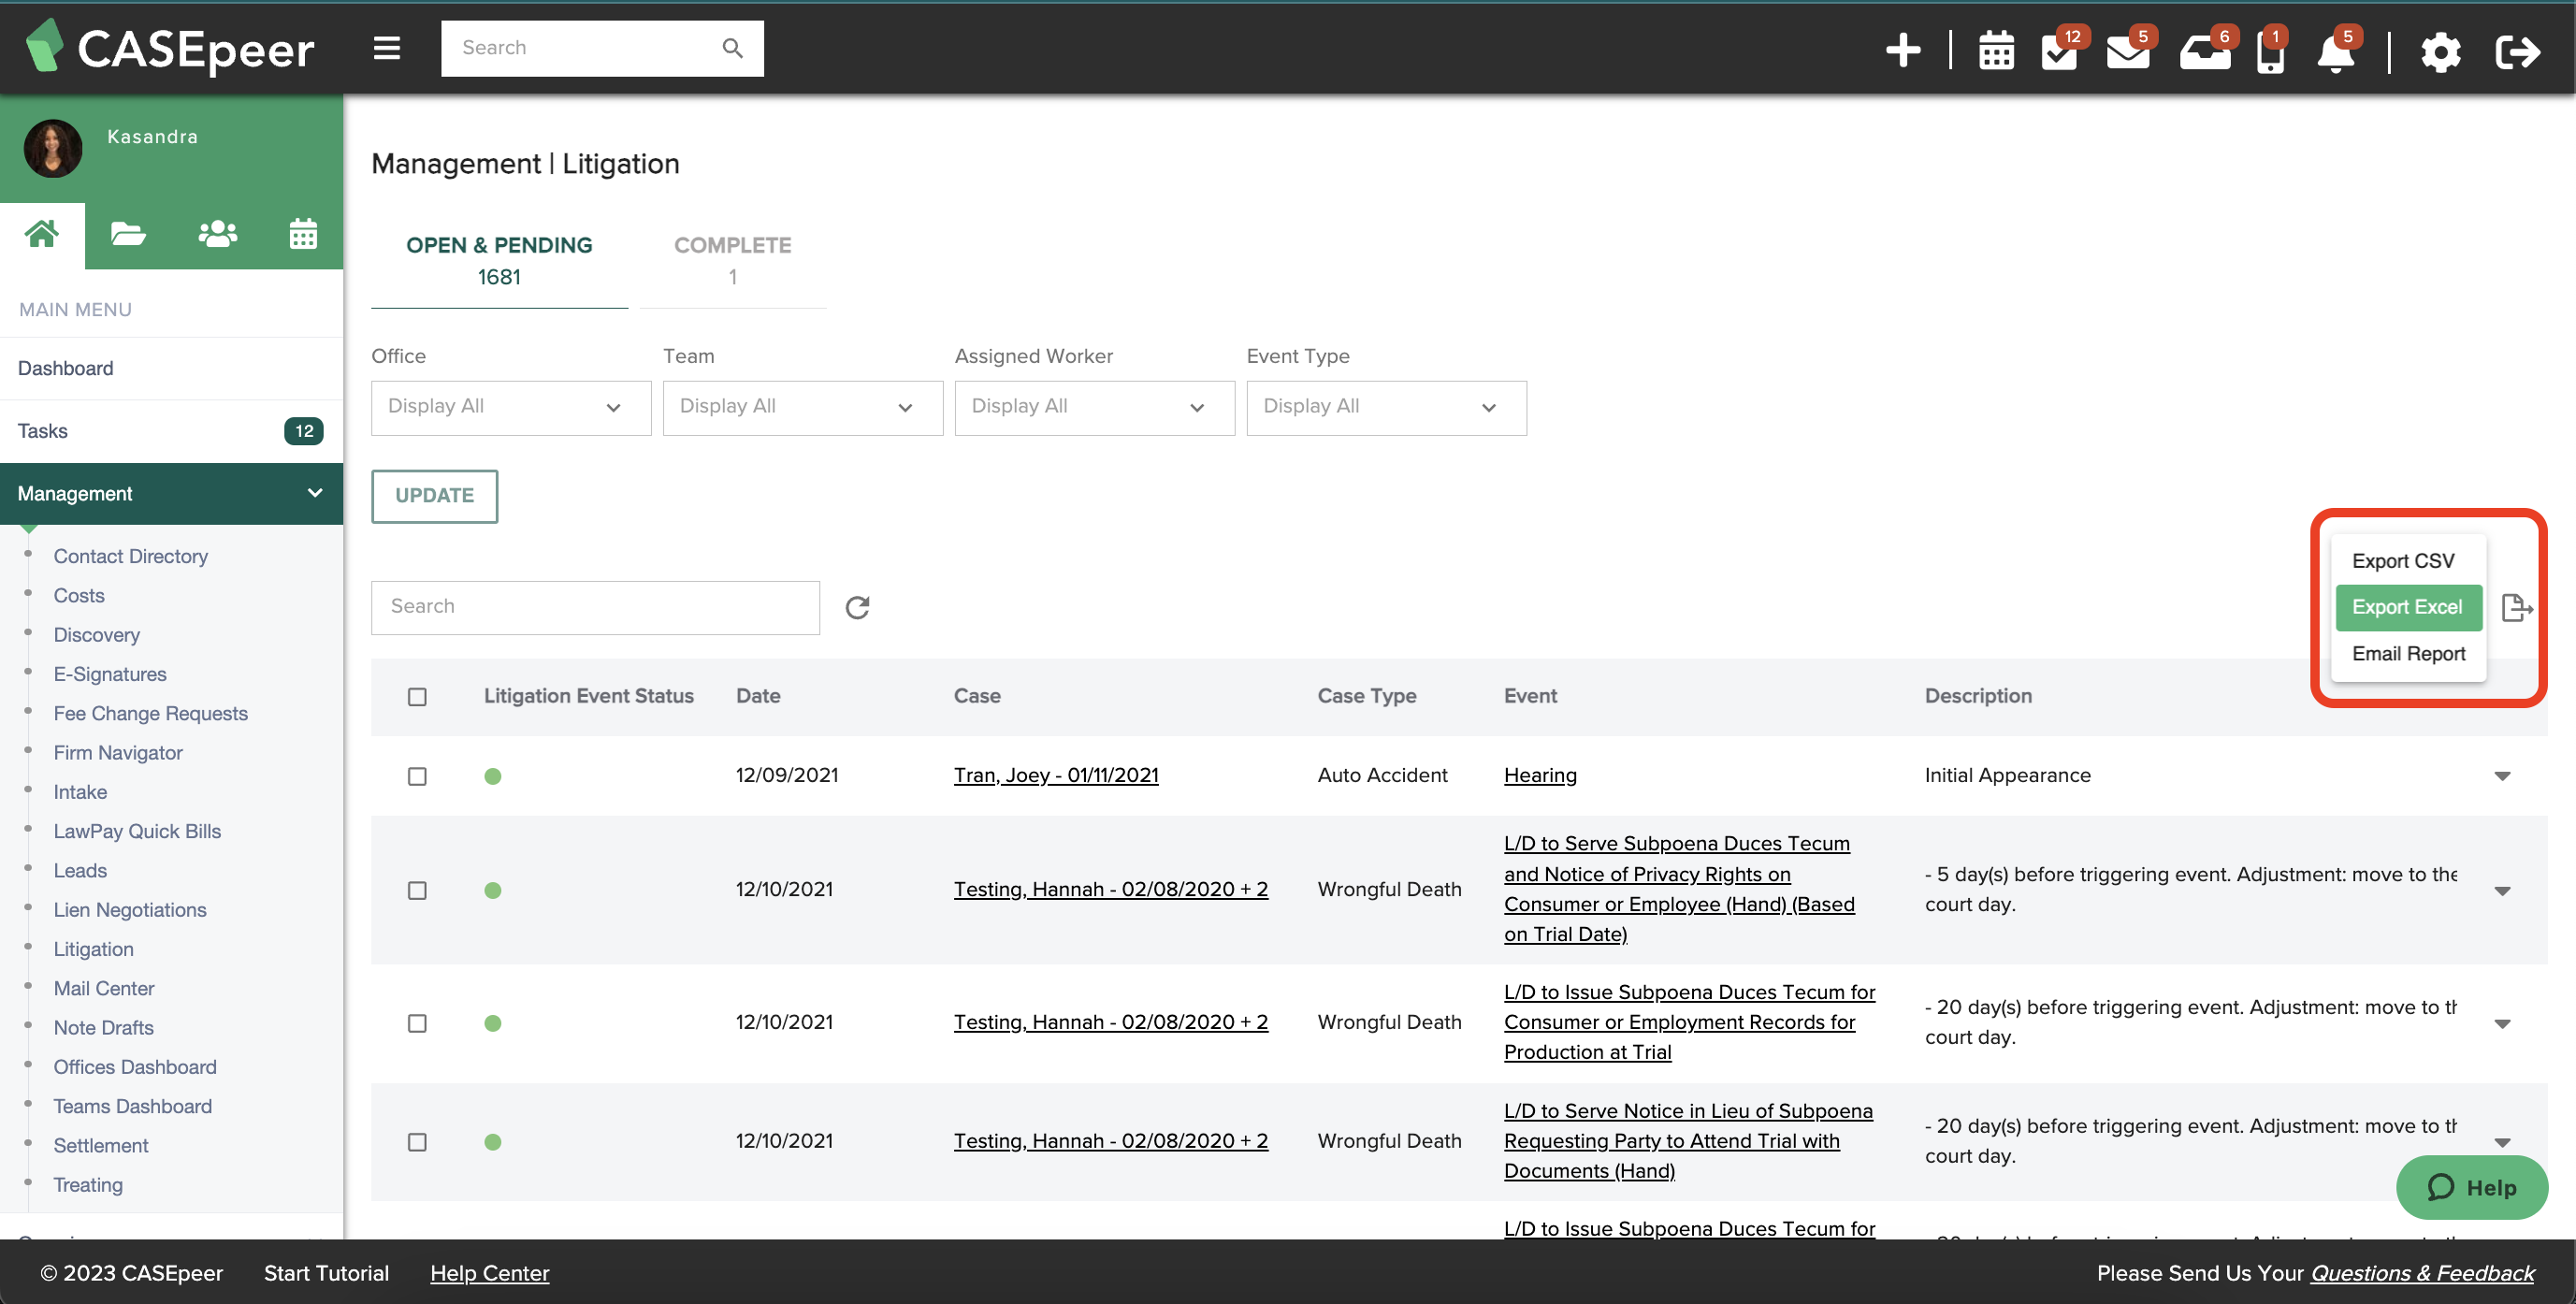
Task: Expand the '5 day(s) before triggering event' row arrow
Action: click(x=2502, y=891)
